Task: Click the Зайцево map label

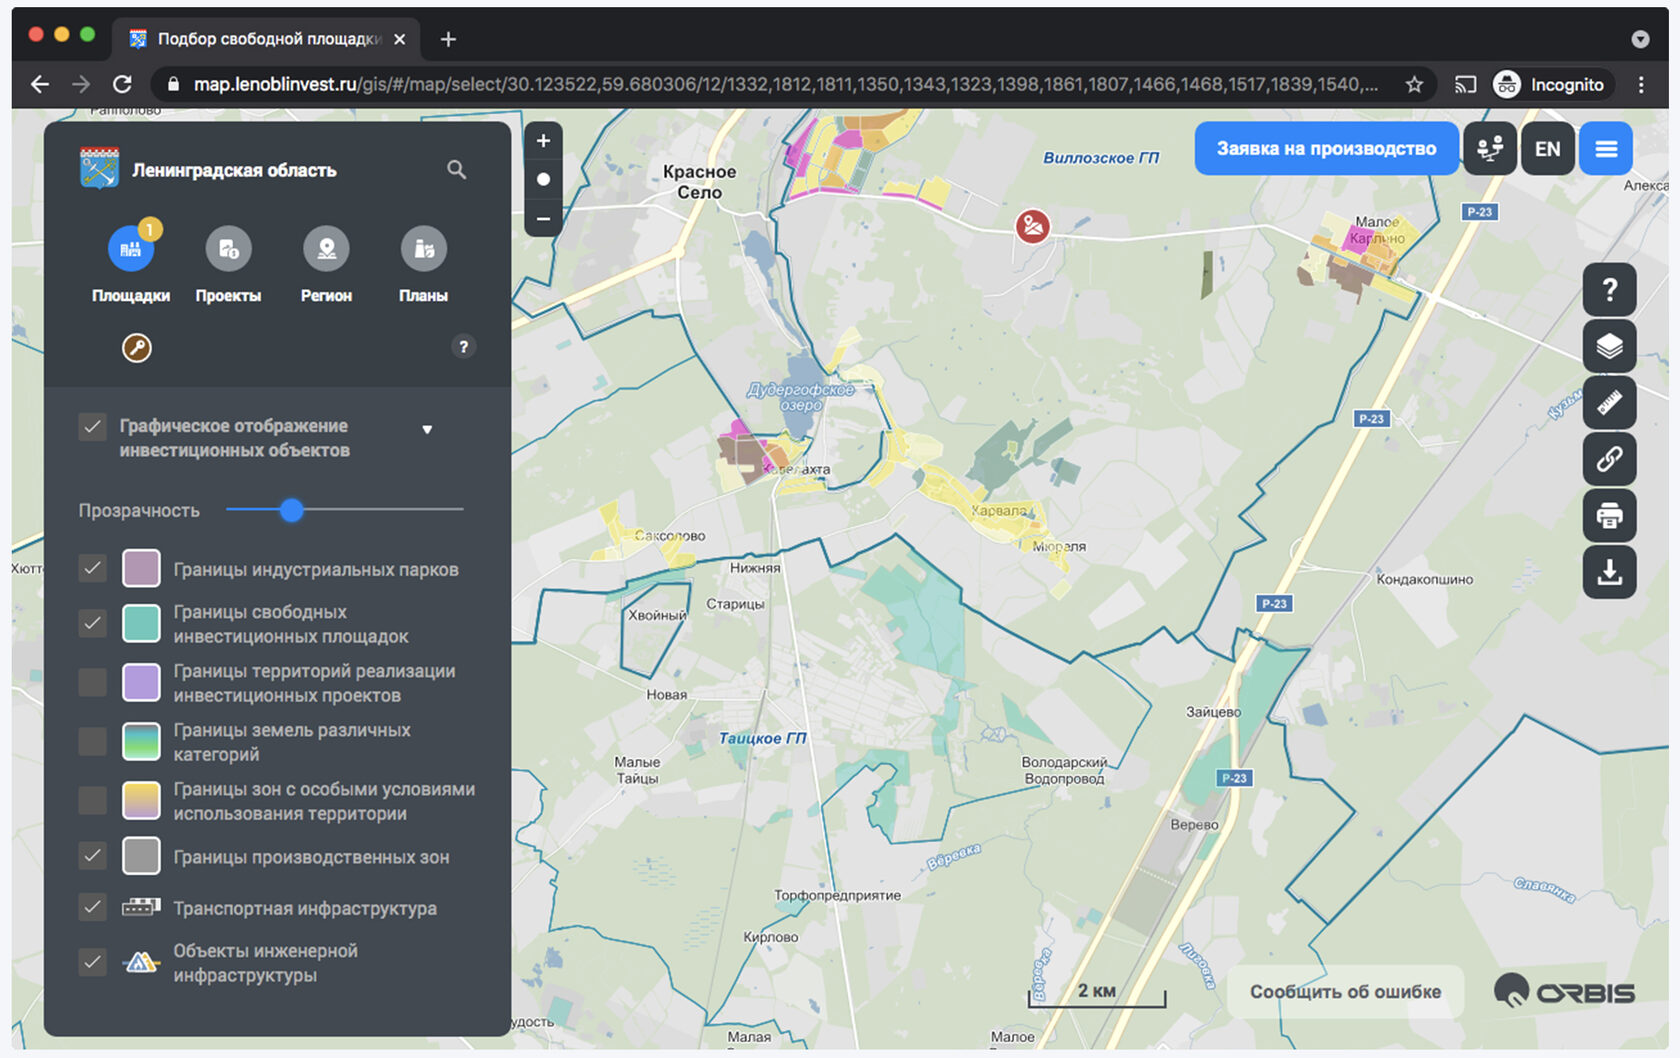Action: (x=1213, y=712)
